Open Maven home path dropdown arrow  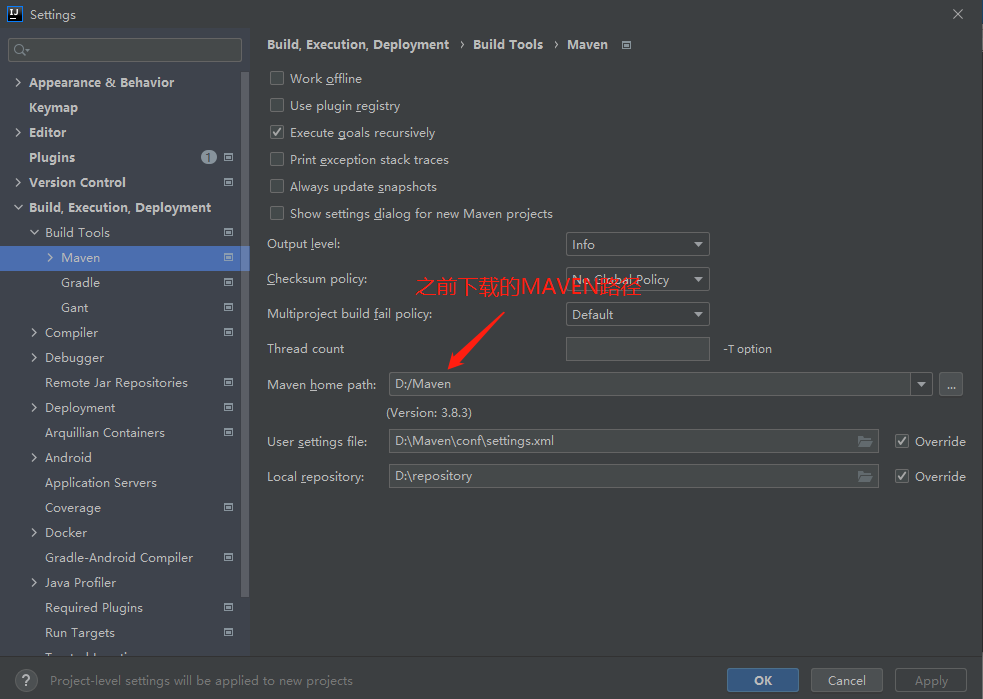pyautogui.click(x=922, y=384)
